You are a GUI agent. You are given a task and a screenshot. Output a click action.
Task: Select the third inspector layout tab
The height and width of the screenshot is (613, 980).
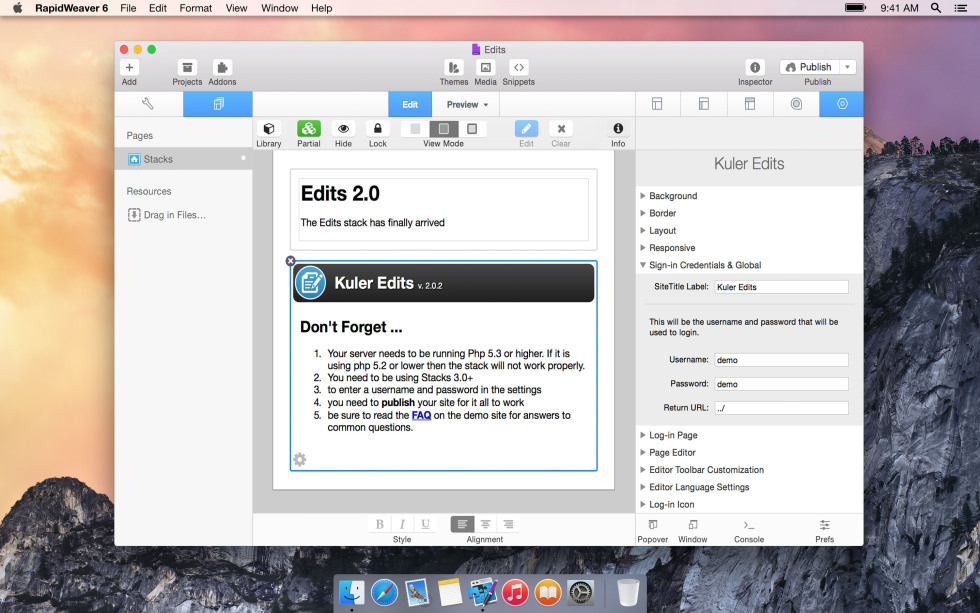pyautogui.click(x=750, y=104)
